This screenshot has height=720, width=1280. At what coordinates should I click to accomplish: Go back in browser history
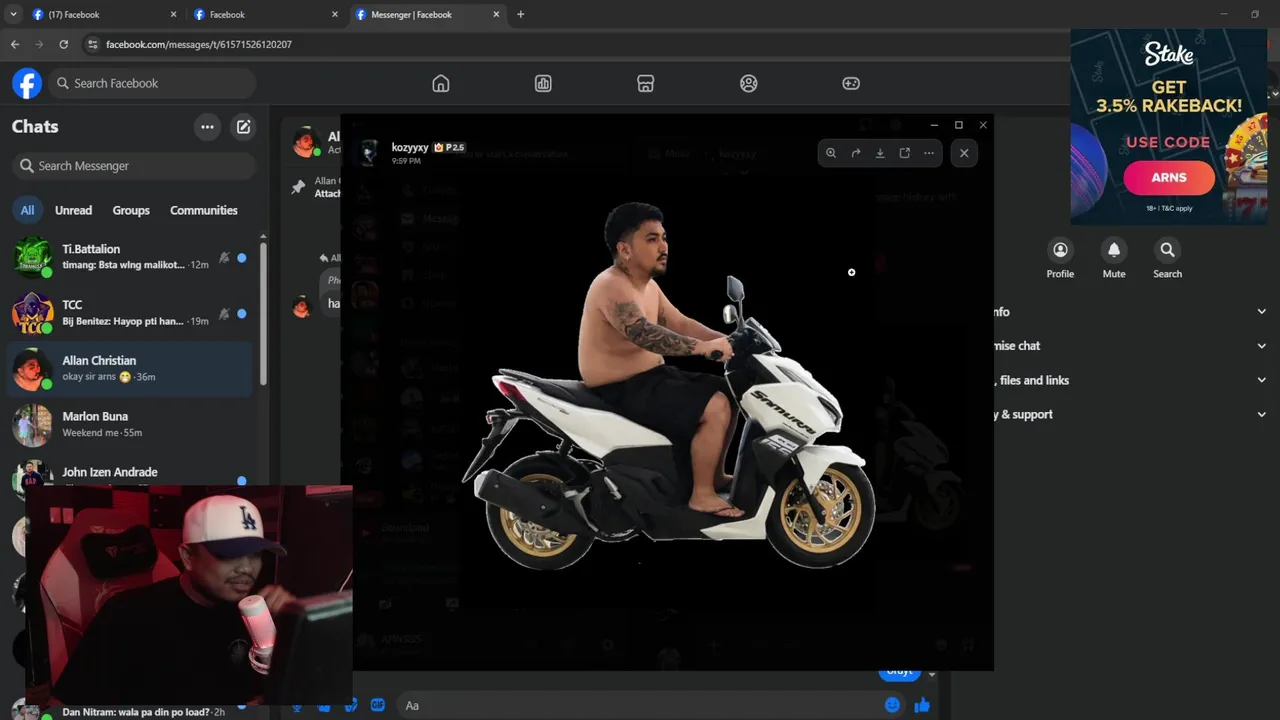15,44
